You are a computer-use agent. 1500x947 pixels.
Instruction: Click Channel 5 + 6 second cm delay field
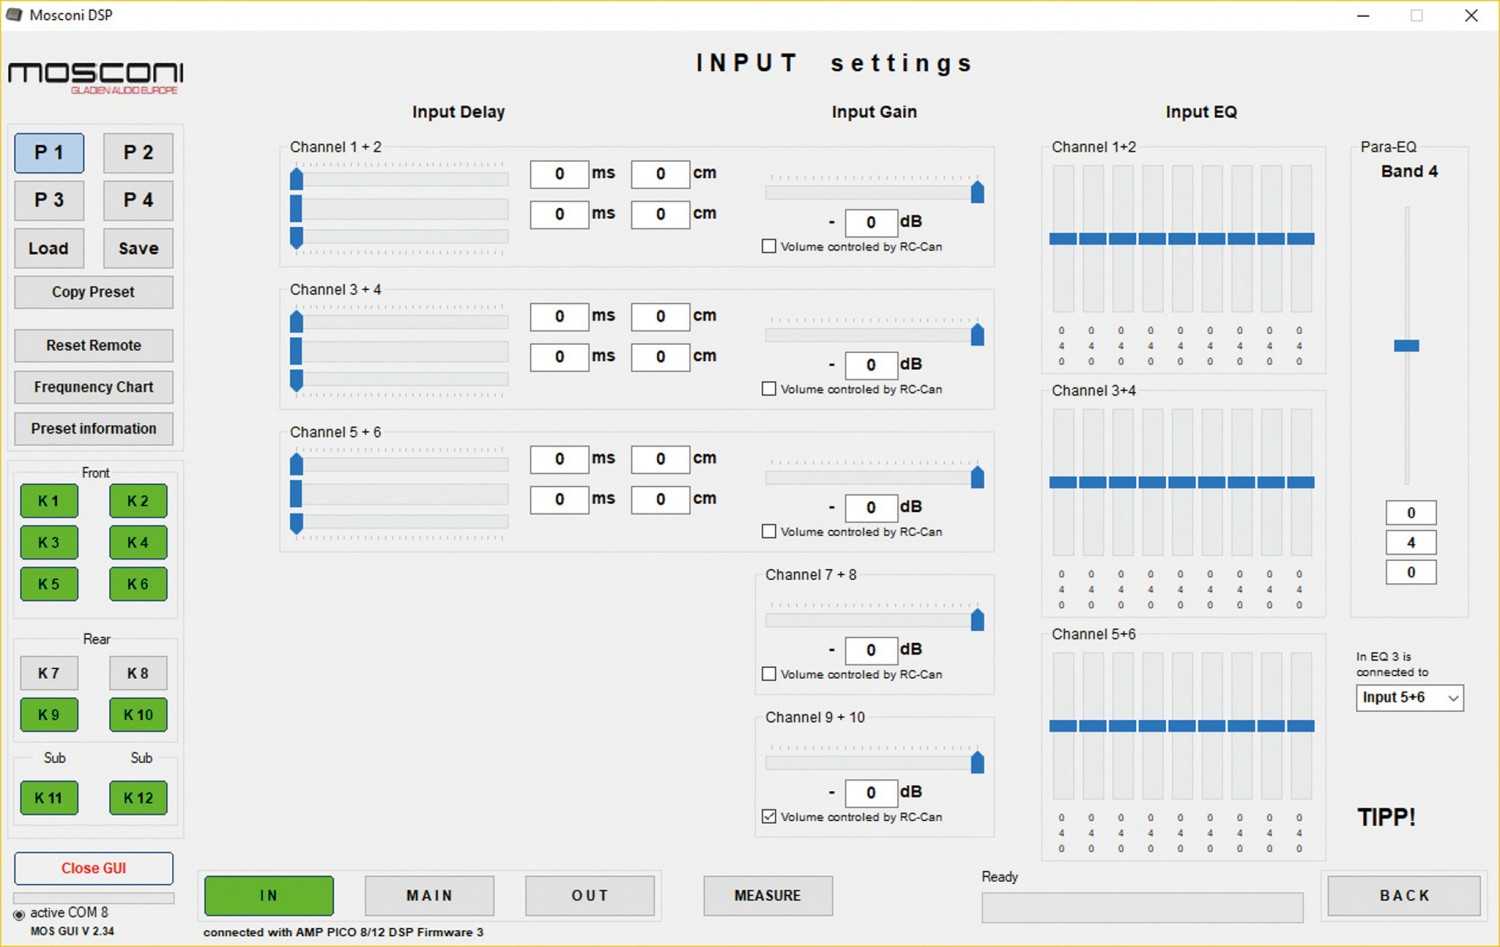click(660, 499)
